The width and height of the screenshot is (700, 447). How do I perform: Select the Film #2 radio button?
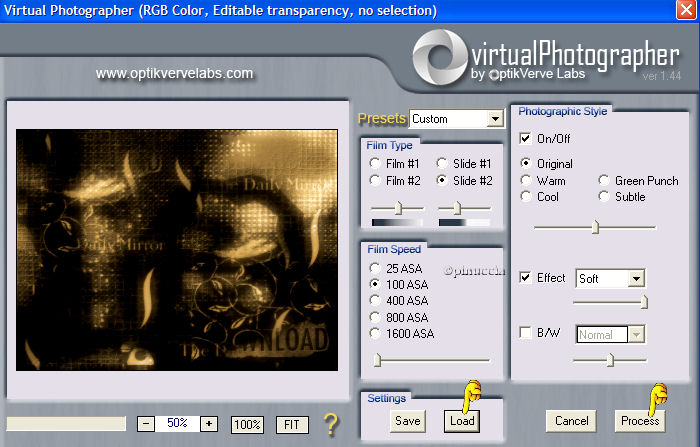click(x=375, y=180)
